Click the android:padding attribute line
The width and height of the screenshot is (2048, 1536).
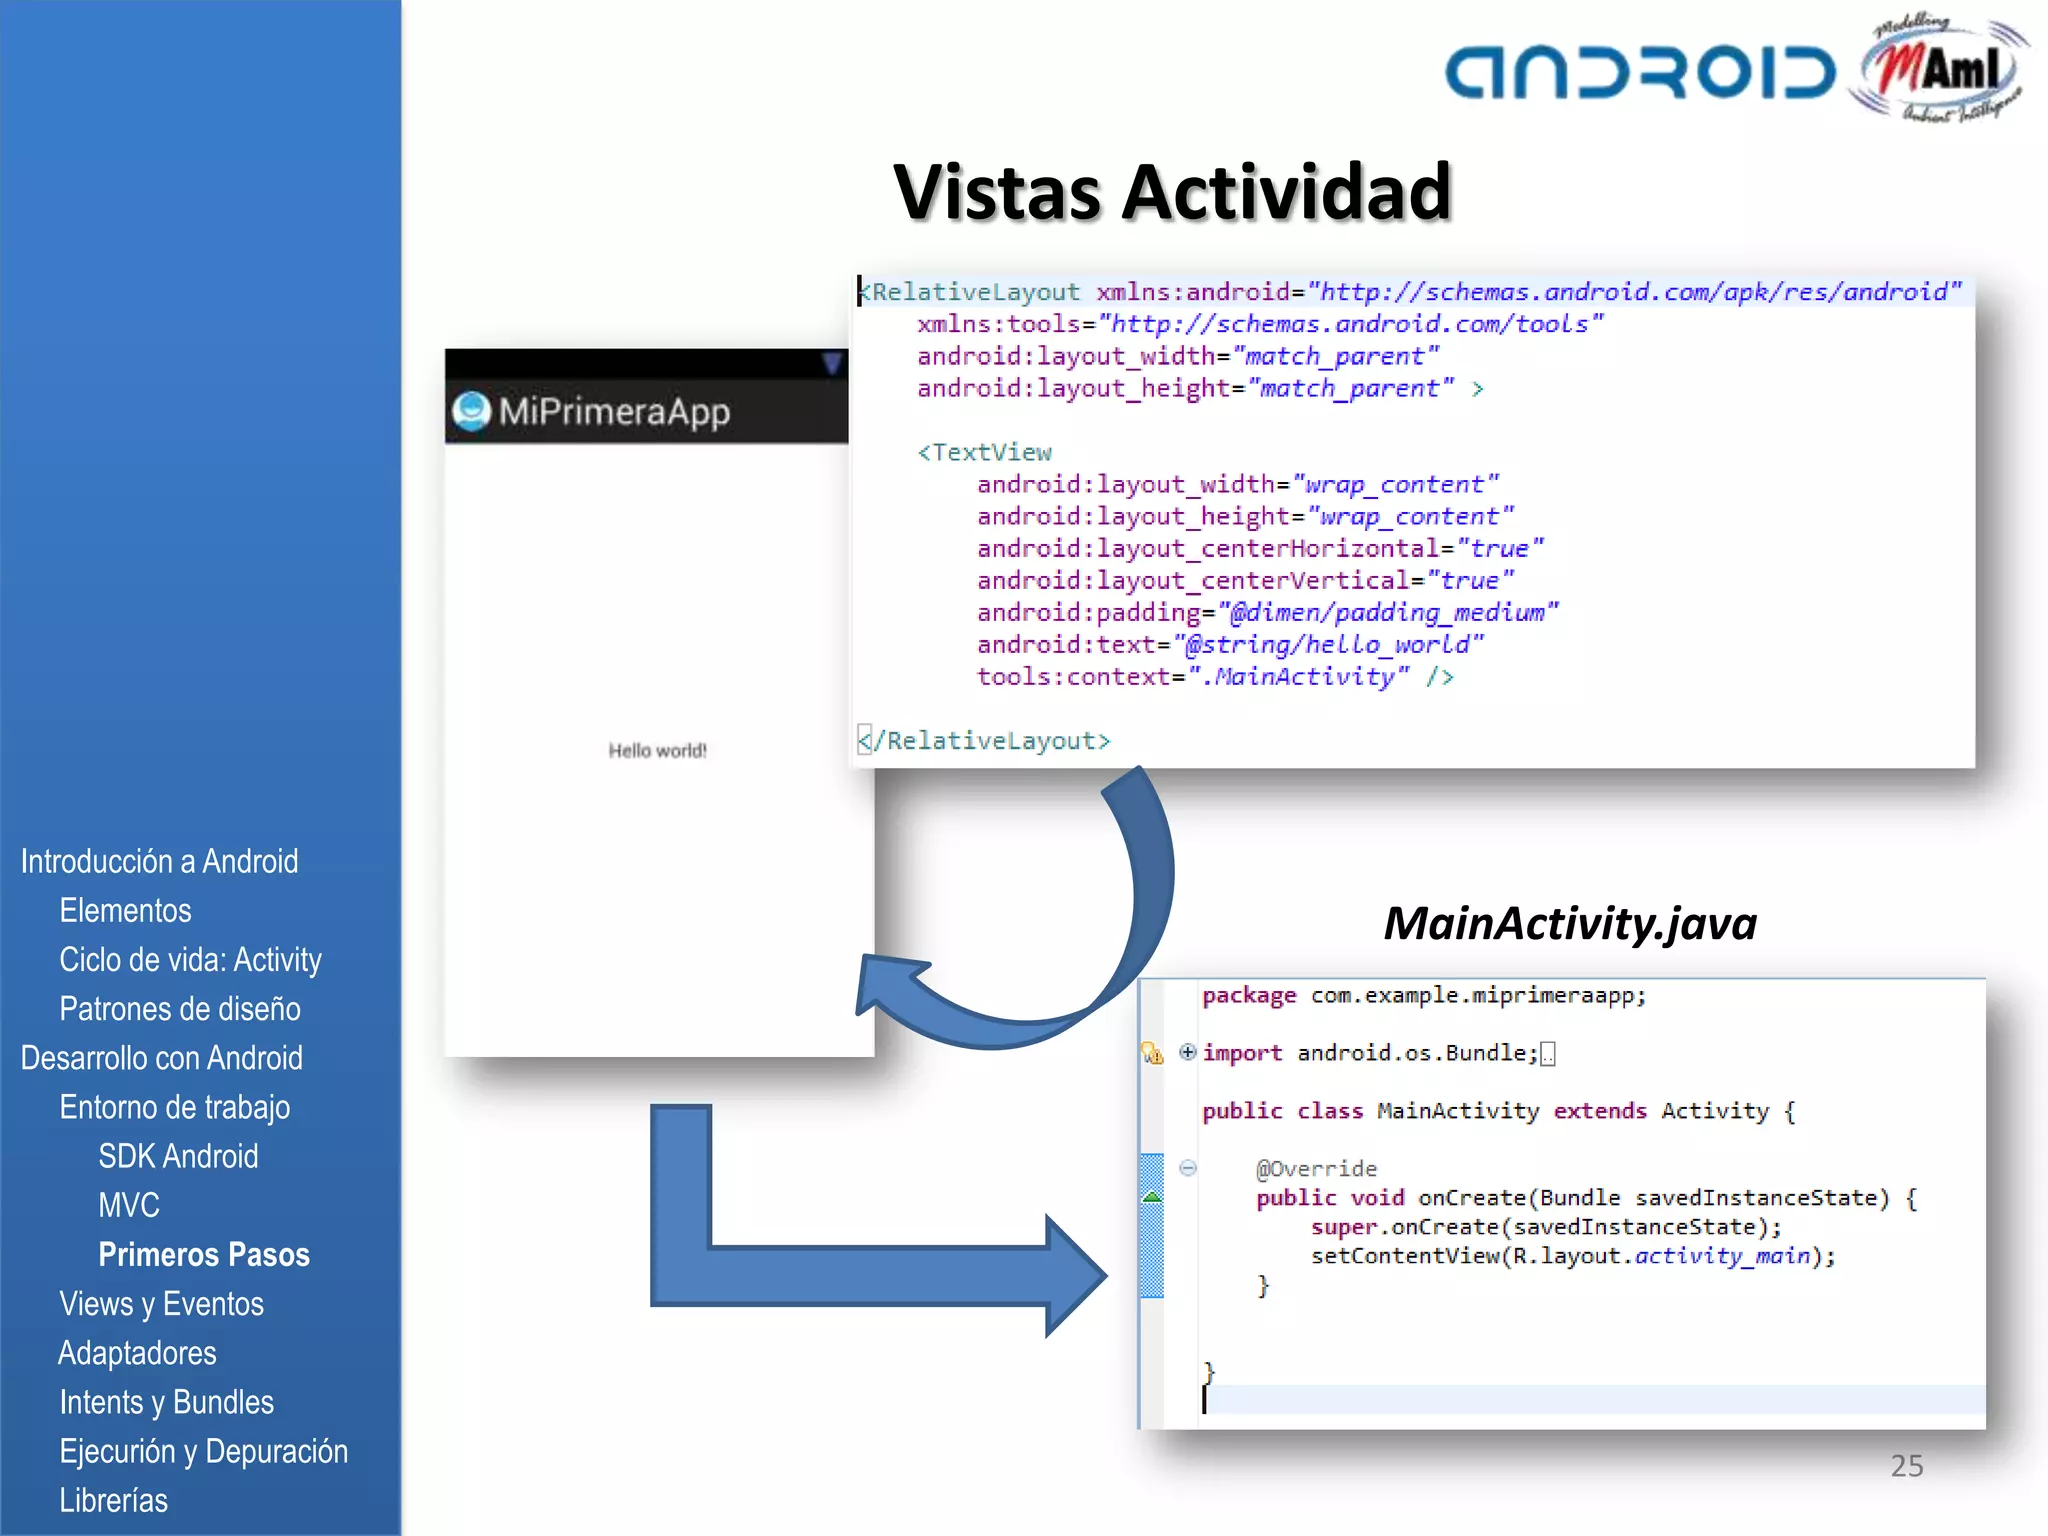[x=1268, y=612]
